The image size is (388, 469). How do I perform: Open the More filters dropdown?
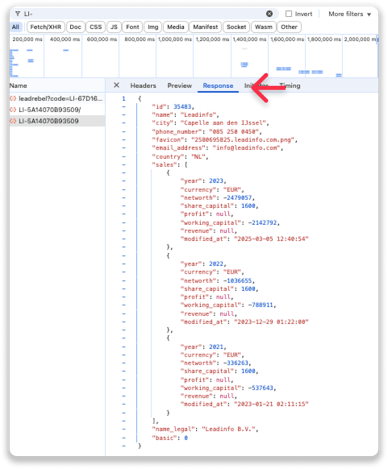coord(350,14)
